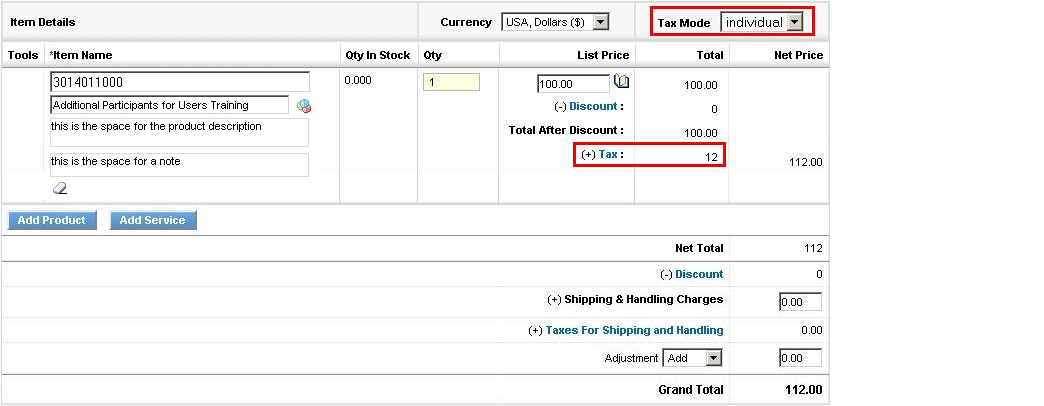This screenshot has height=406, width=1044.
Task: Click the Item Details heading
Action: pyautogui.click(x=43, y=22)
